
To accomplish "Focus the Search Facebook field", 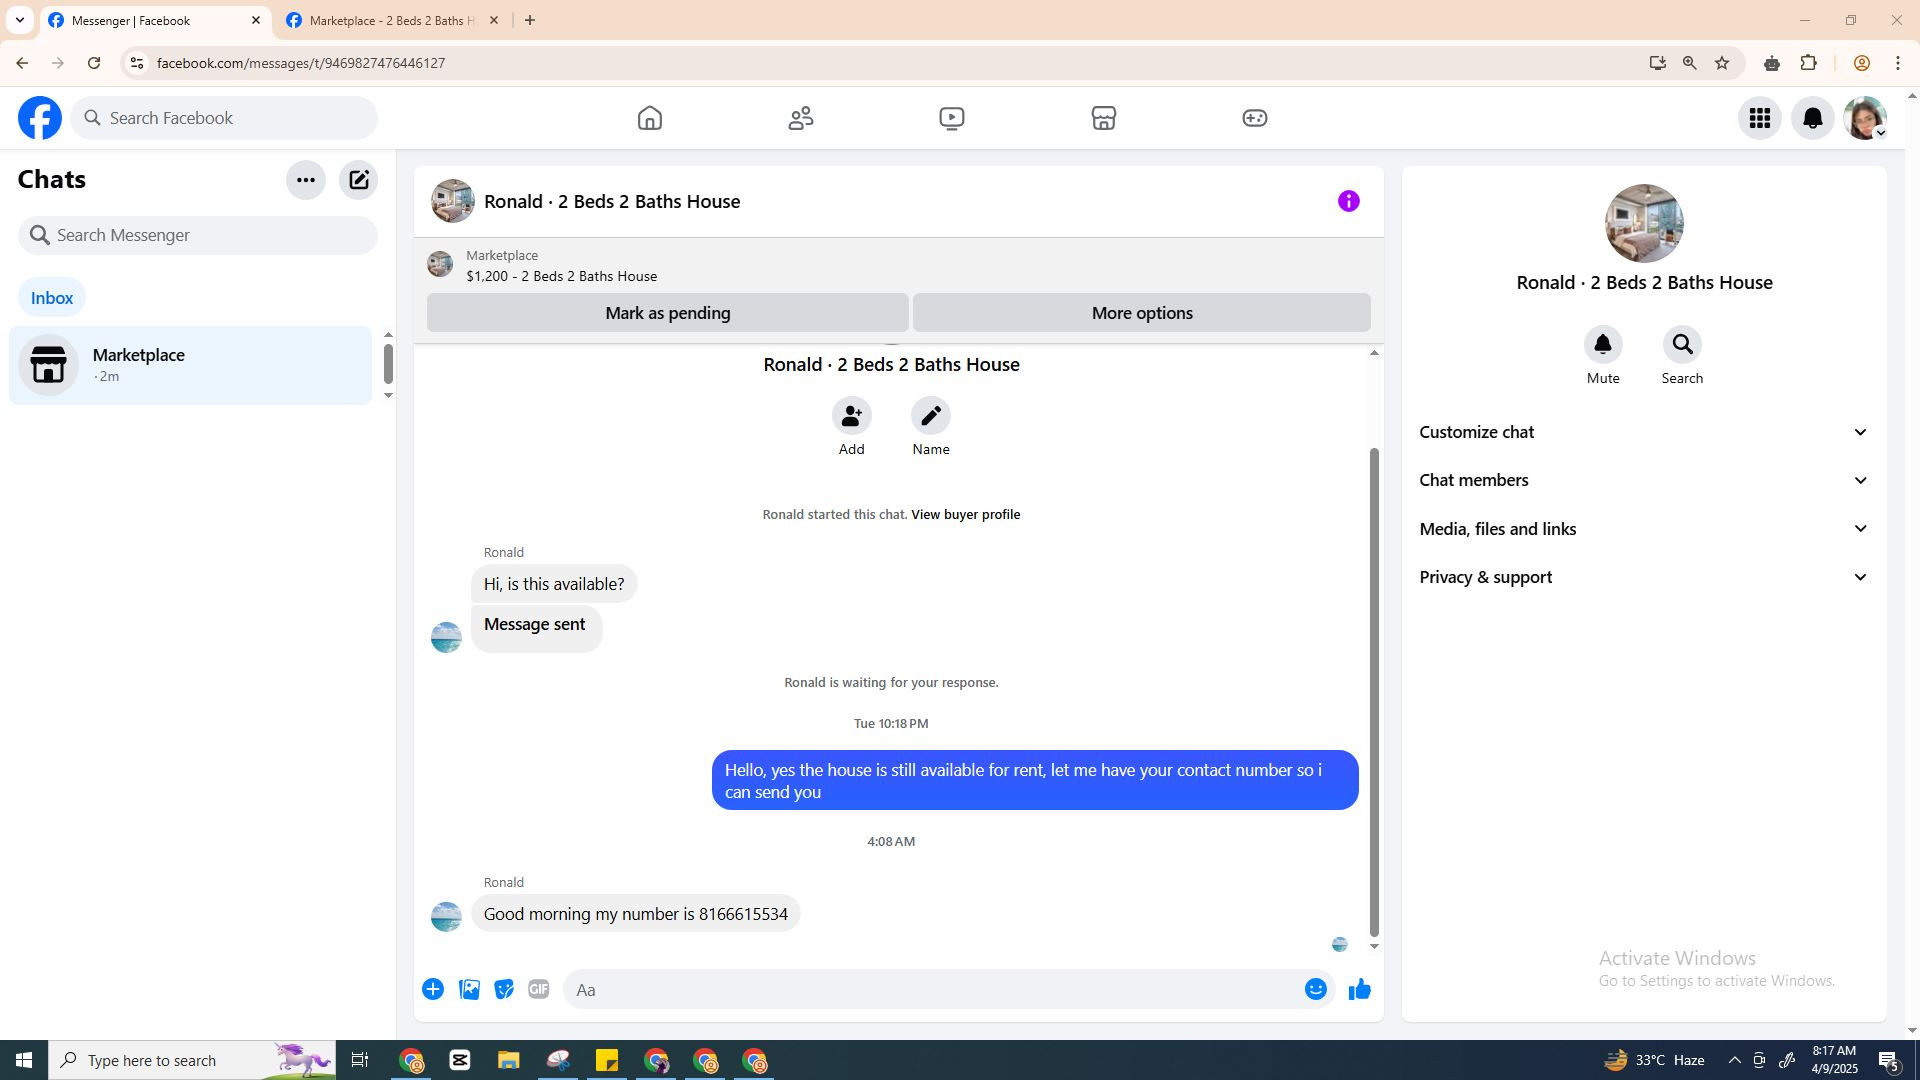I will 224,118.
